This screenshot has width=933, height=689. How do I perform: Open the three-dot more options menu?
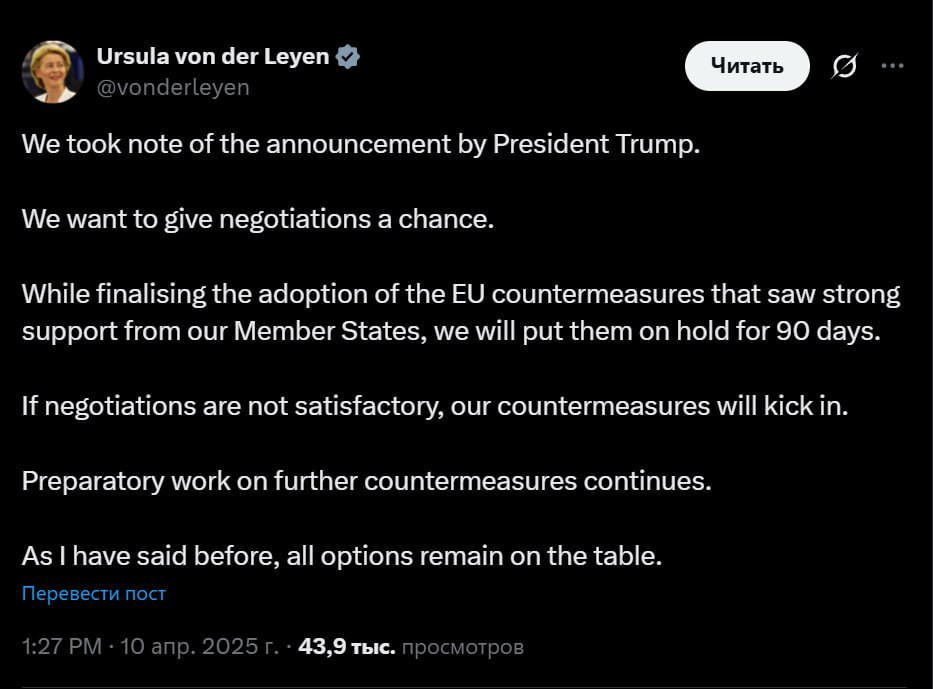[x=892, y=66]
